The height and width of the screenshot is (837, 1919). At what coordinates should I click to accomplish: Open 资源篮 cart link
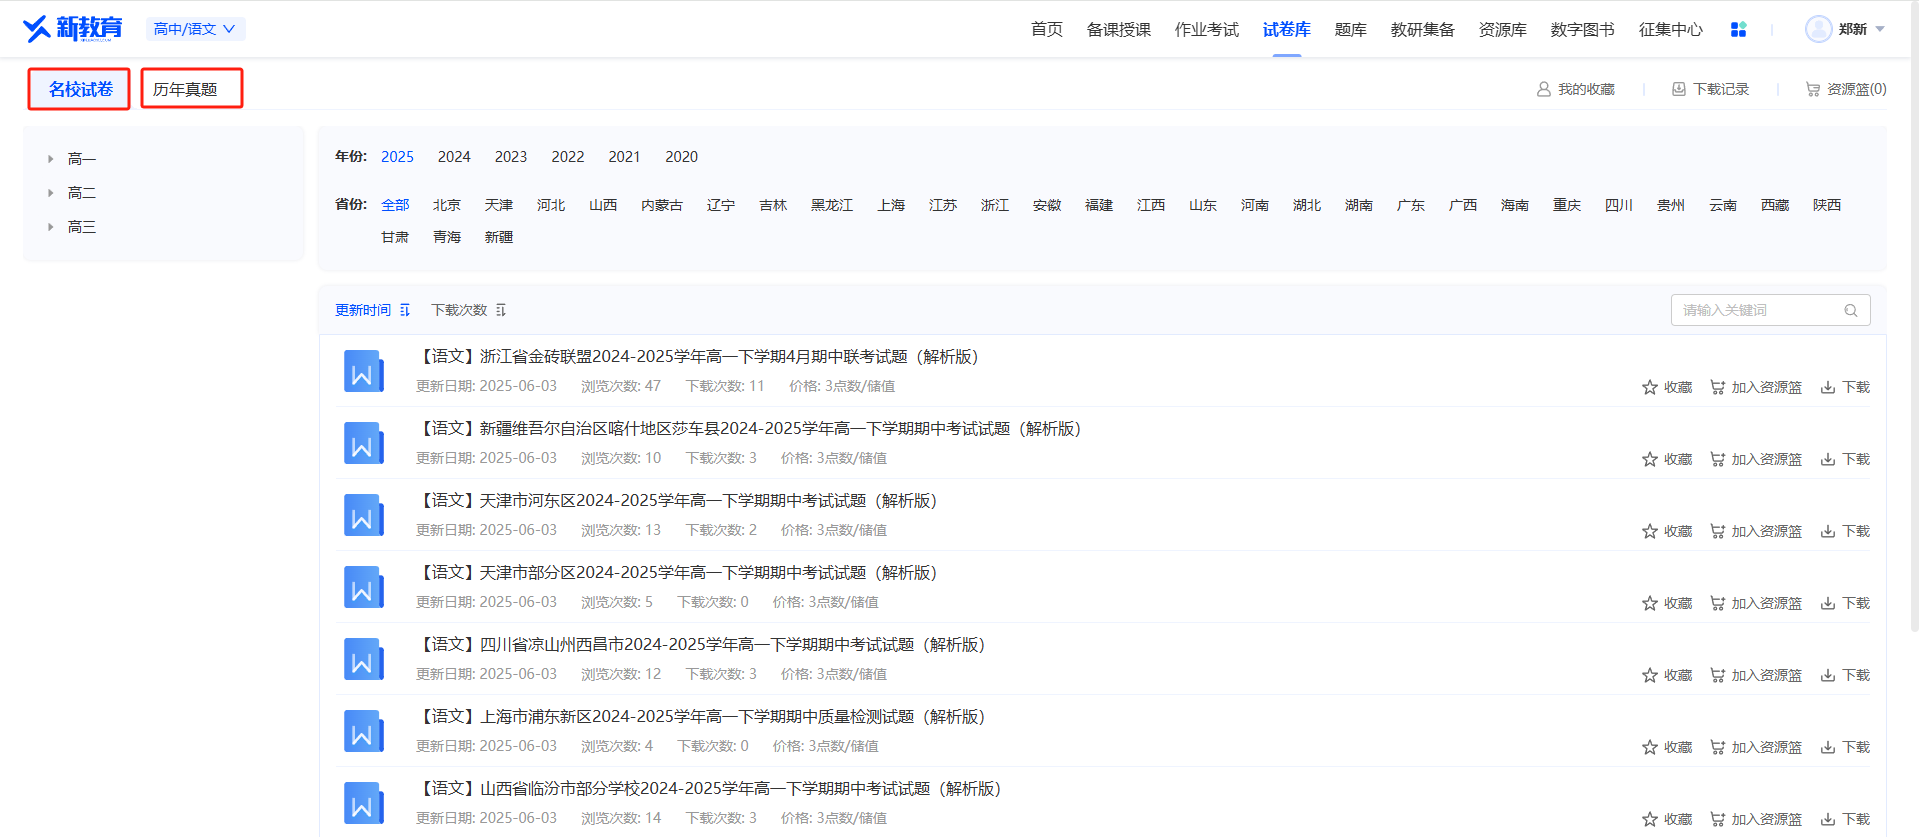(1846, 89)
